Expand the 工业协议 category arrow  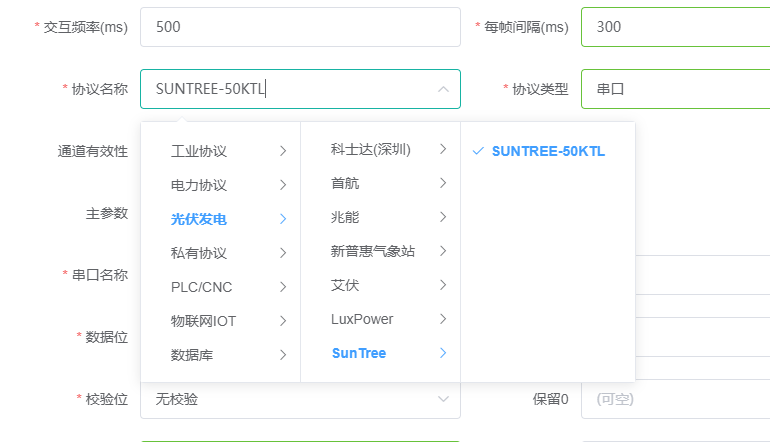283,151
